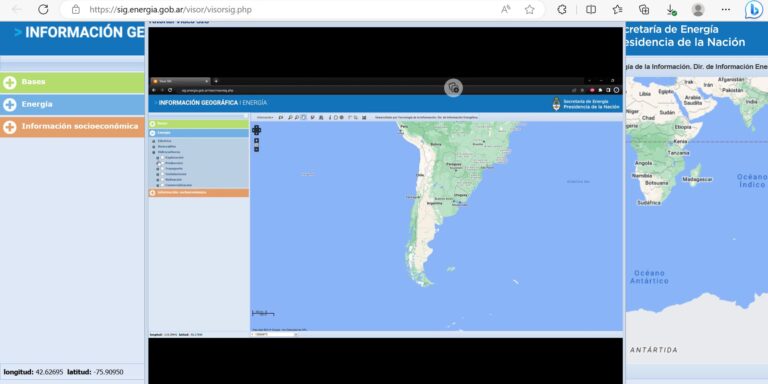Click the Tanzania label on the map
The height and width of the screenshot is (384, 768).
(x=678, y=153)
